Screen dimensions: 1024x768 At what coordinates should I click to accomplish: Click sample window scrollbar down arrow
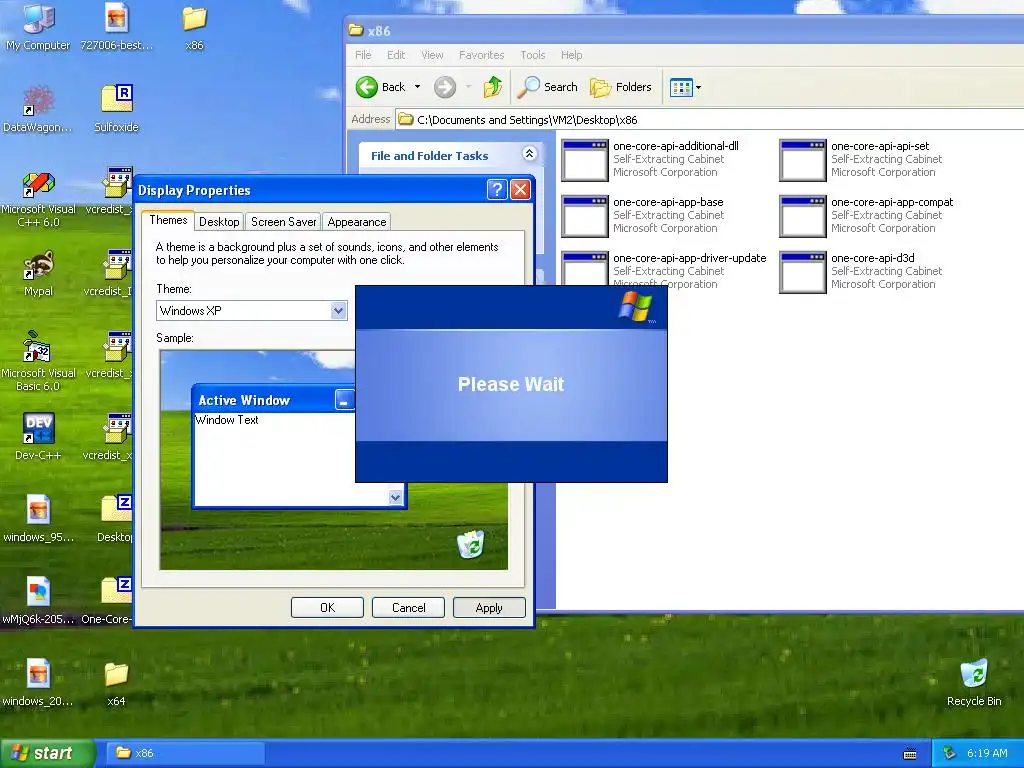pyautogui.click(x=395, y=498)
